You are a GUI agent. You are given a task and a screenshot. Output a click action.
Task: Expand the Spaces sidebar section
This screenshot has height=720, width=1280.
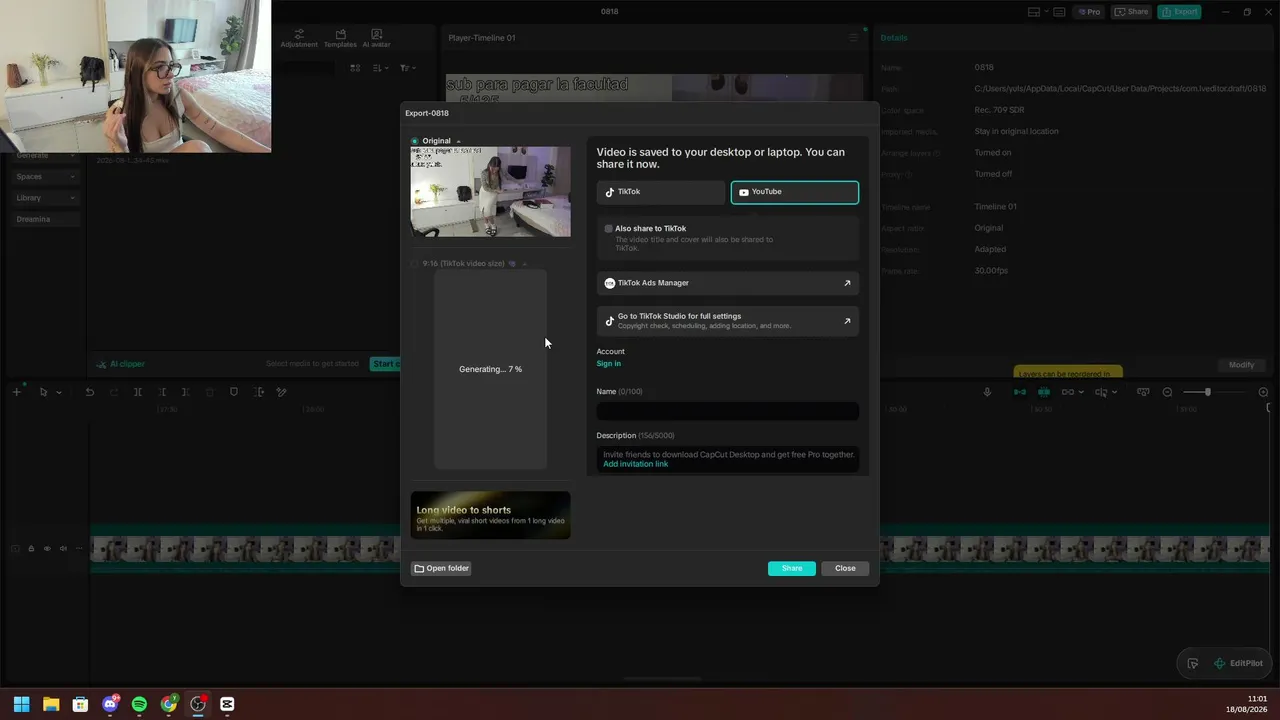point(46,177)
